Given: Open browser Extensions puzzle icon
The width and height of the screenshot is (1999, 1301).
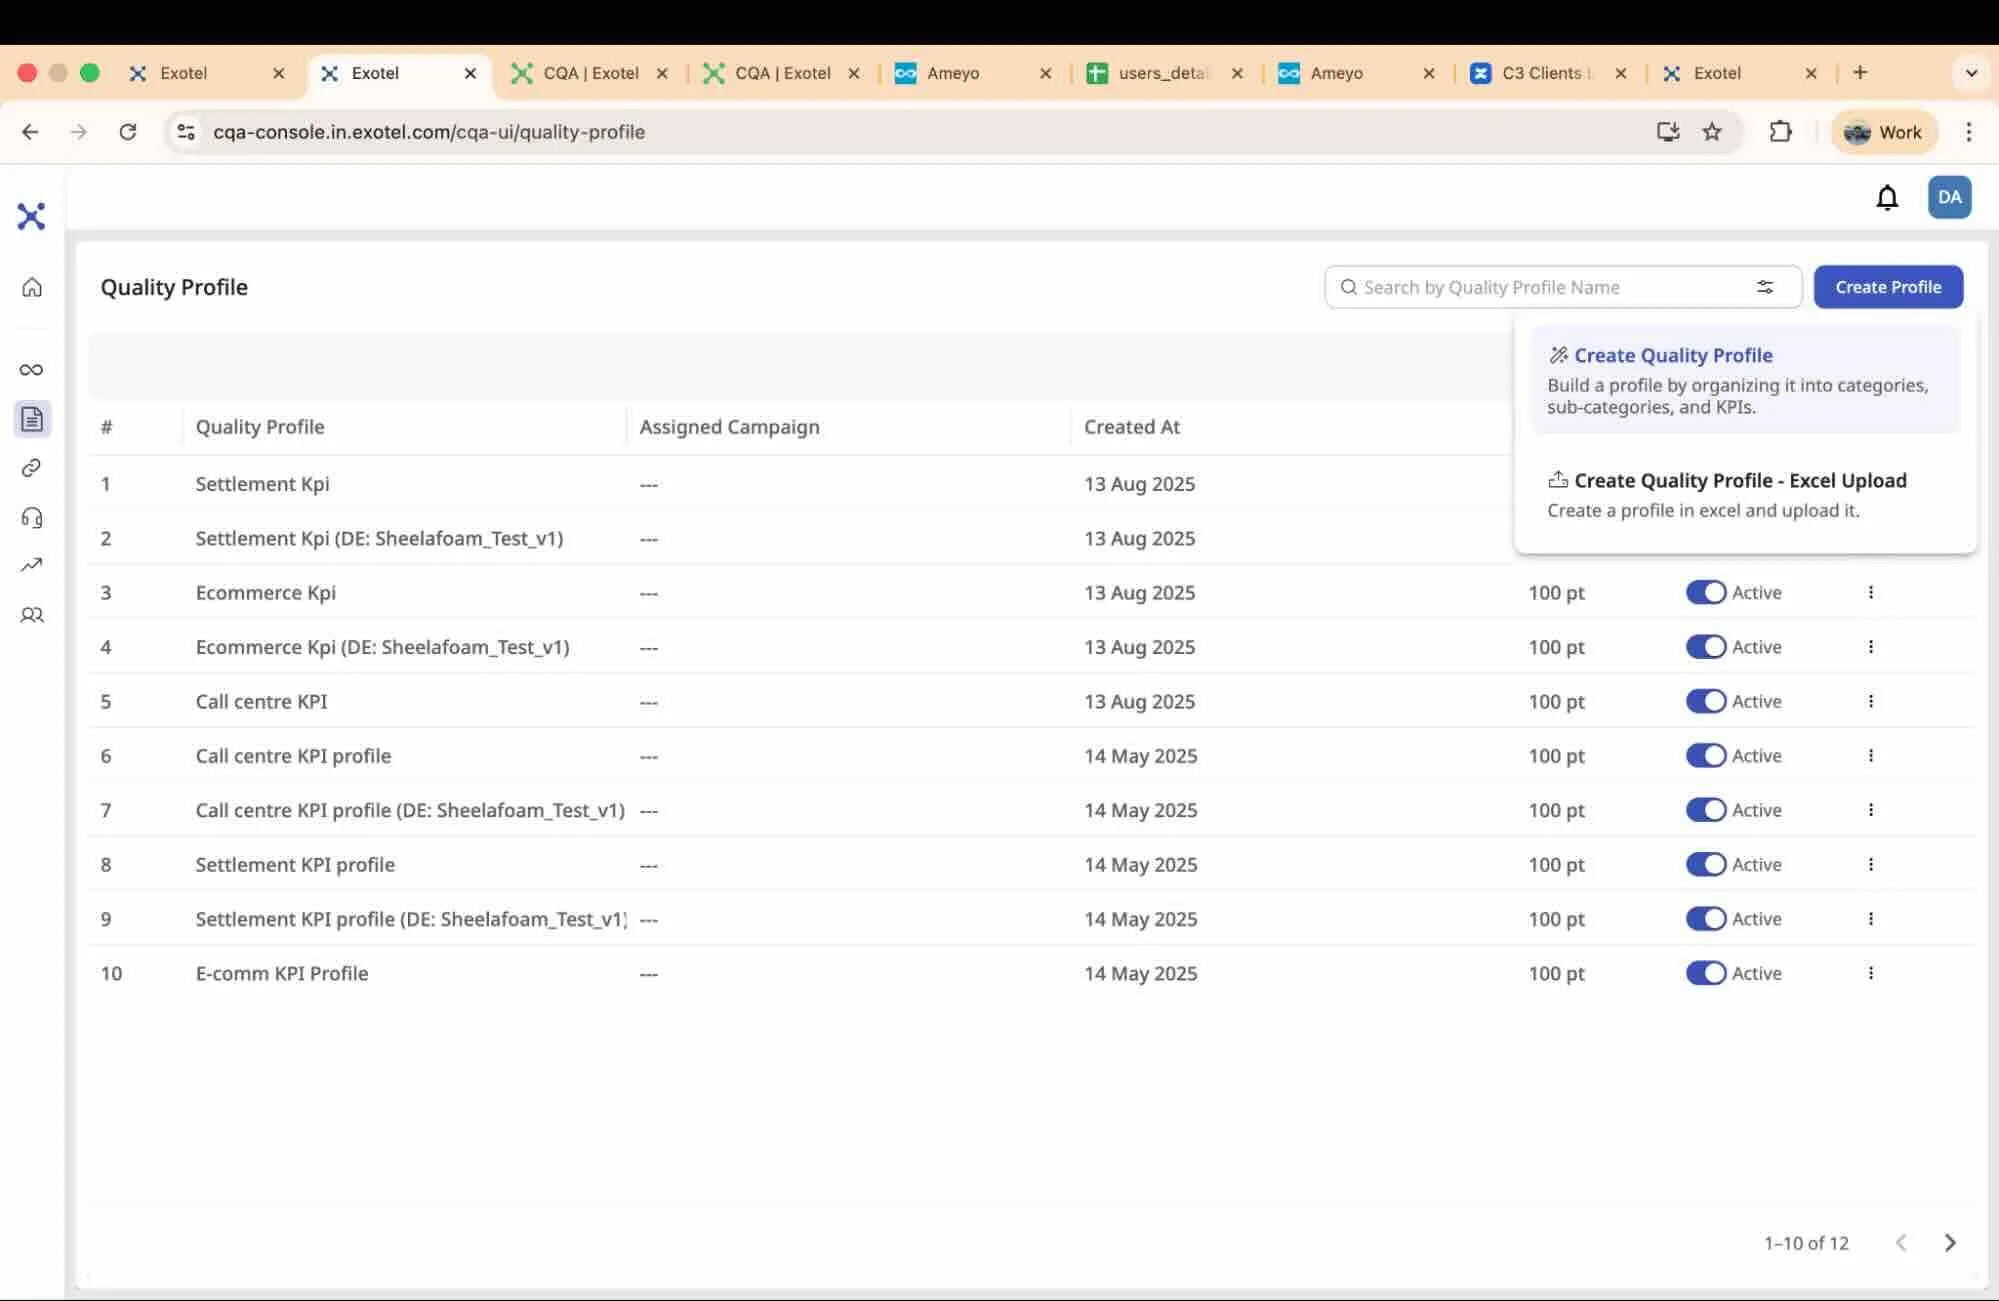Looking at the screenshot, I should 1780,132.
